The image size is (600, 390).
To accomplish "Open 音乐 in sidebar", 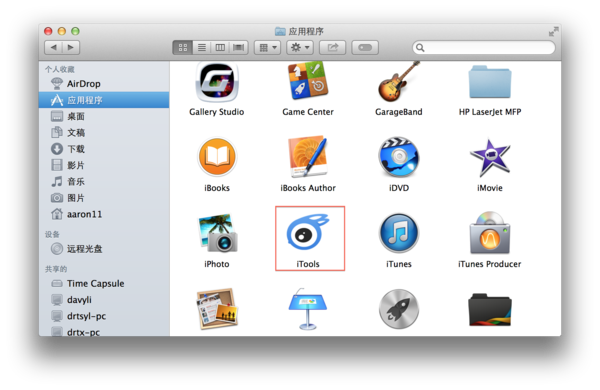I will (x=104, y=181).
